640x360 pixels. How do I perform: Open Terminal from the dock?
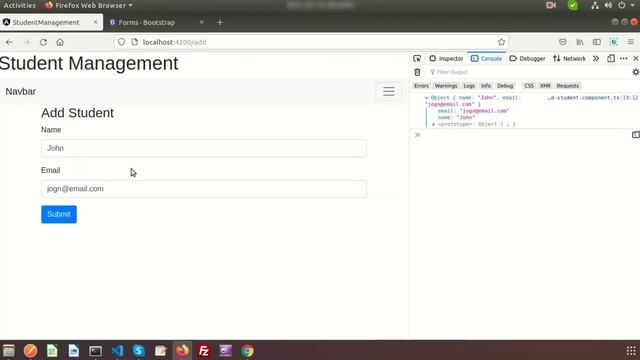96,351
